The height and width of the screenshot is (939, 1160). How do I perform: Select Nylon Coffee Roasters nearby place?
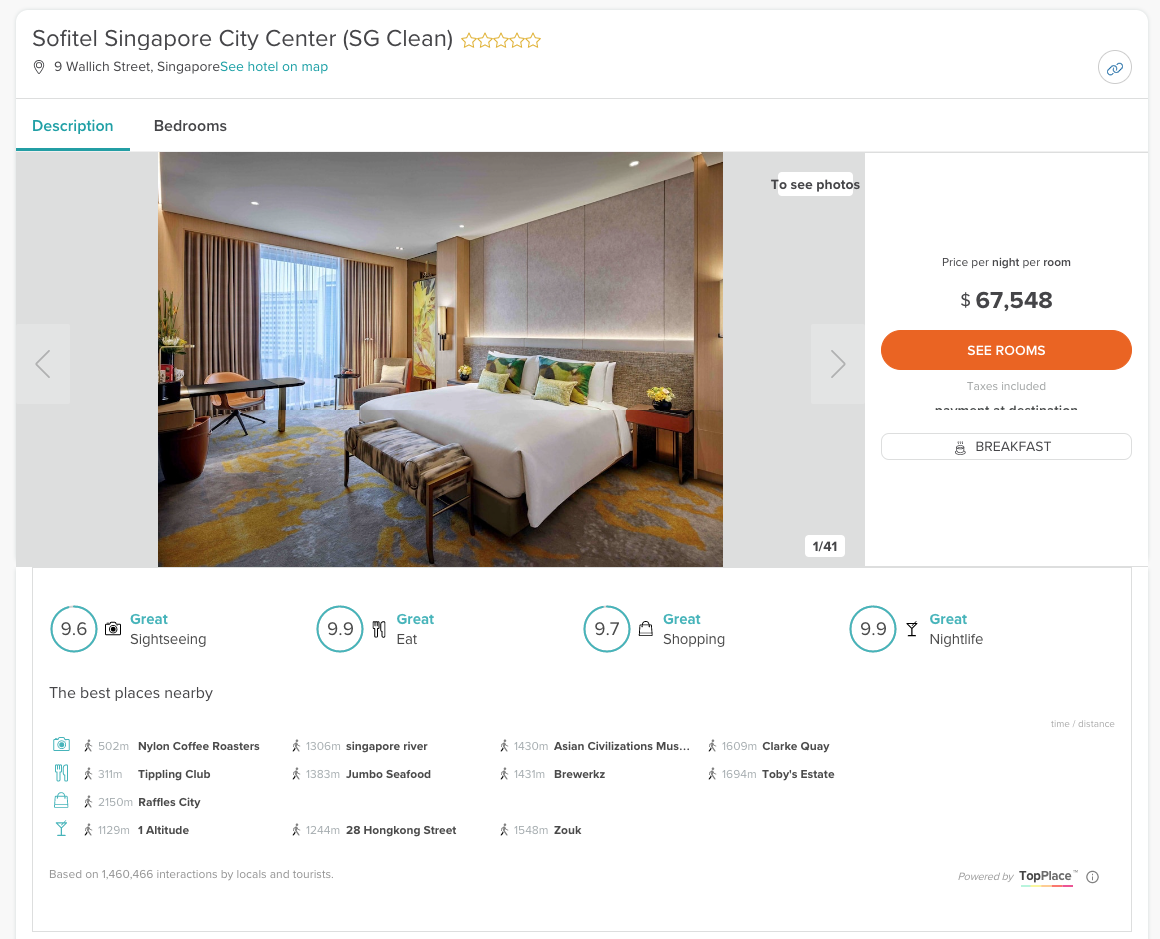198,746
